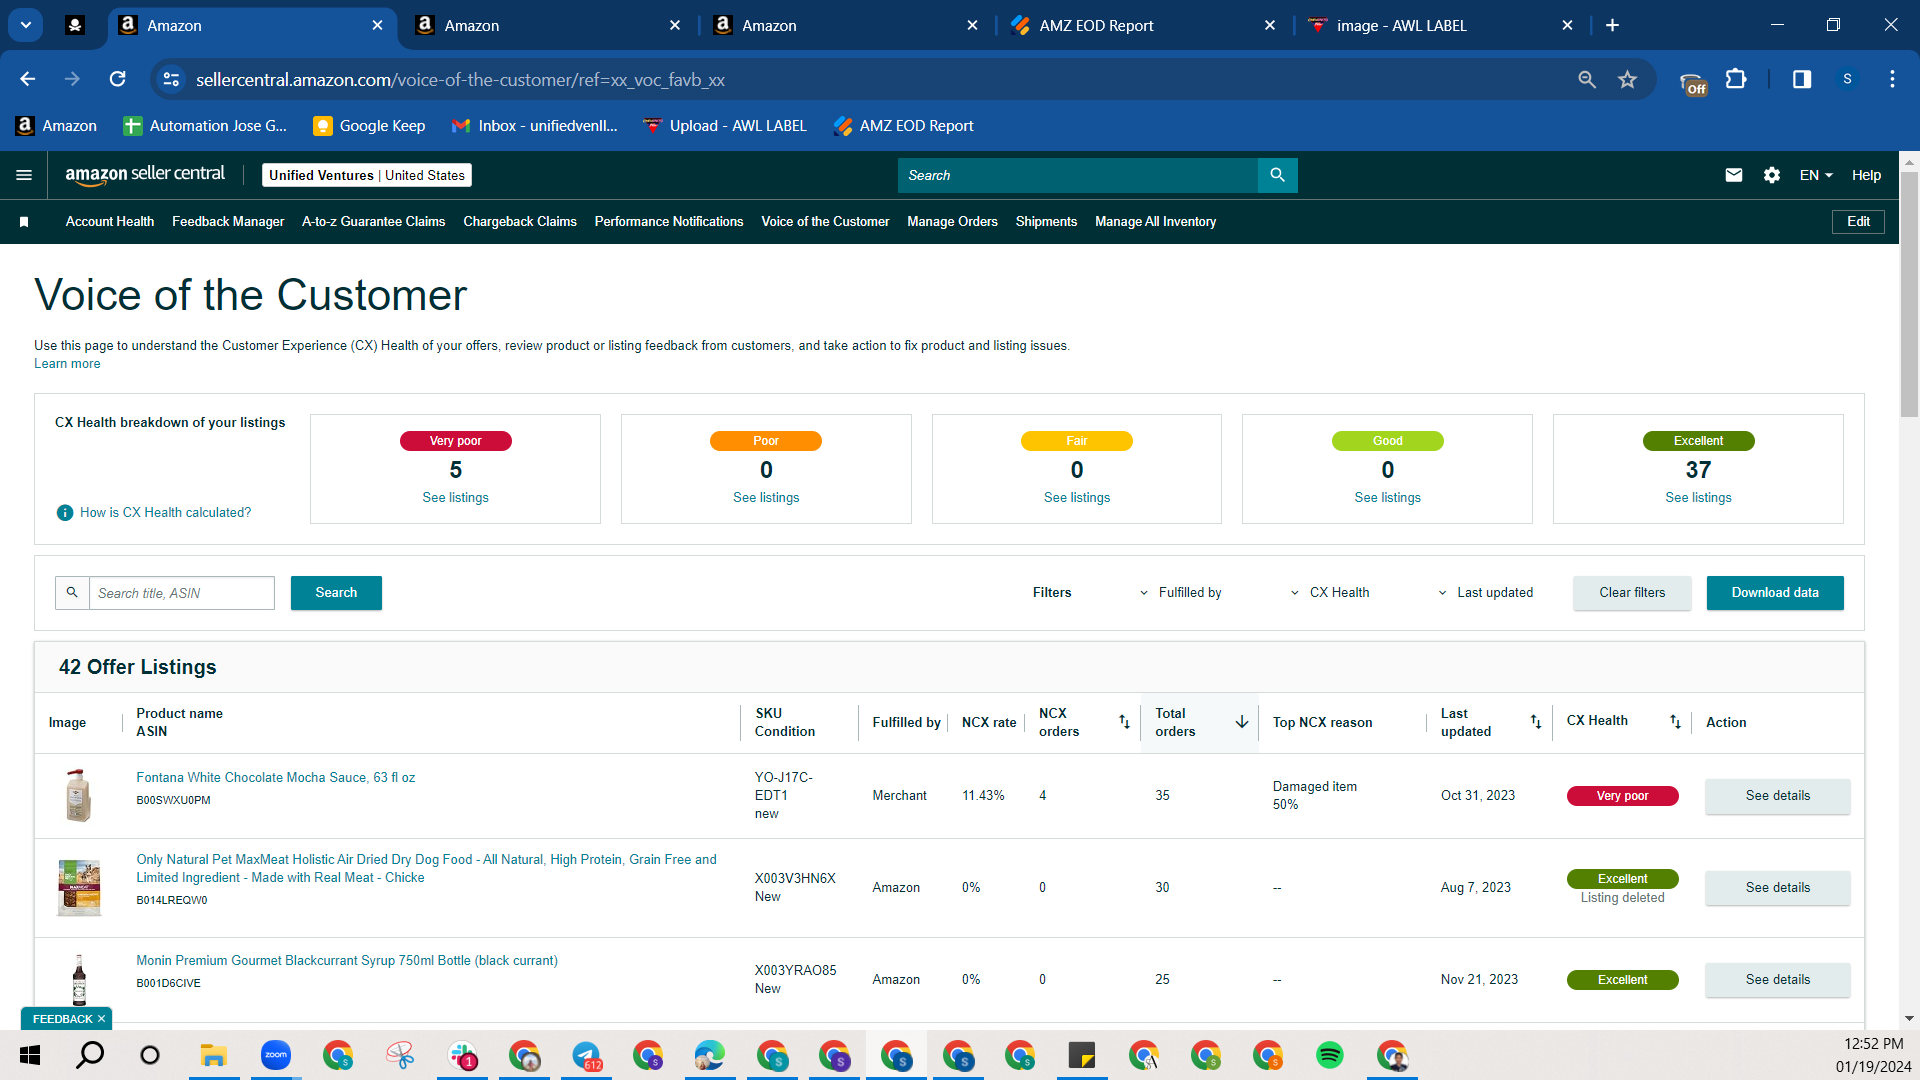Image resolution: width=1920 pixels, height=1080 pixels.
Task: View site information in the address bar
Action: tap(171, 79)
